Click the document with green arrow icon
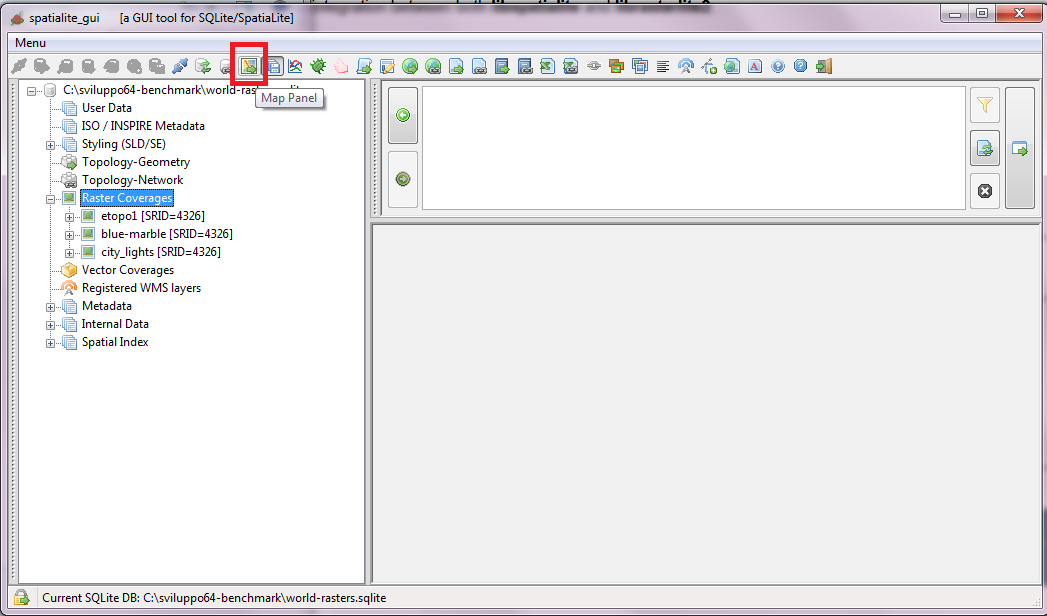 (456, 66)
